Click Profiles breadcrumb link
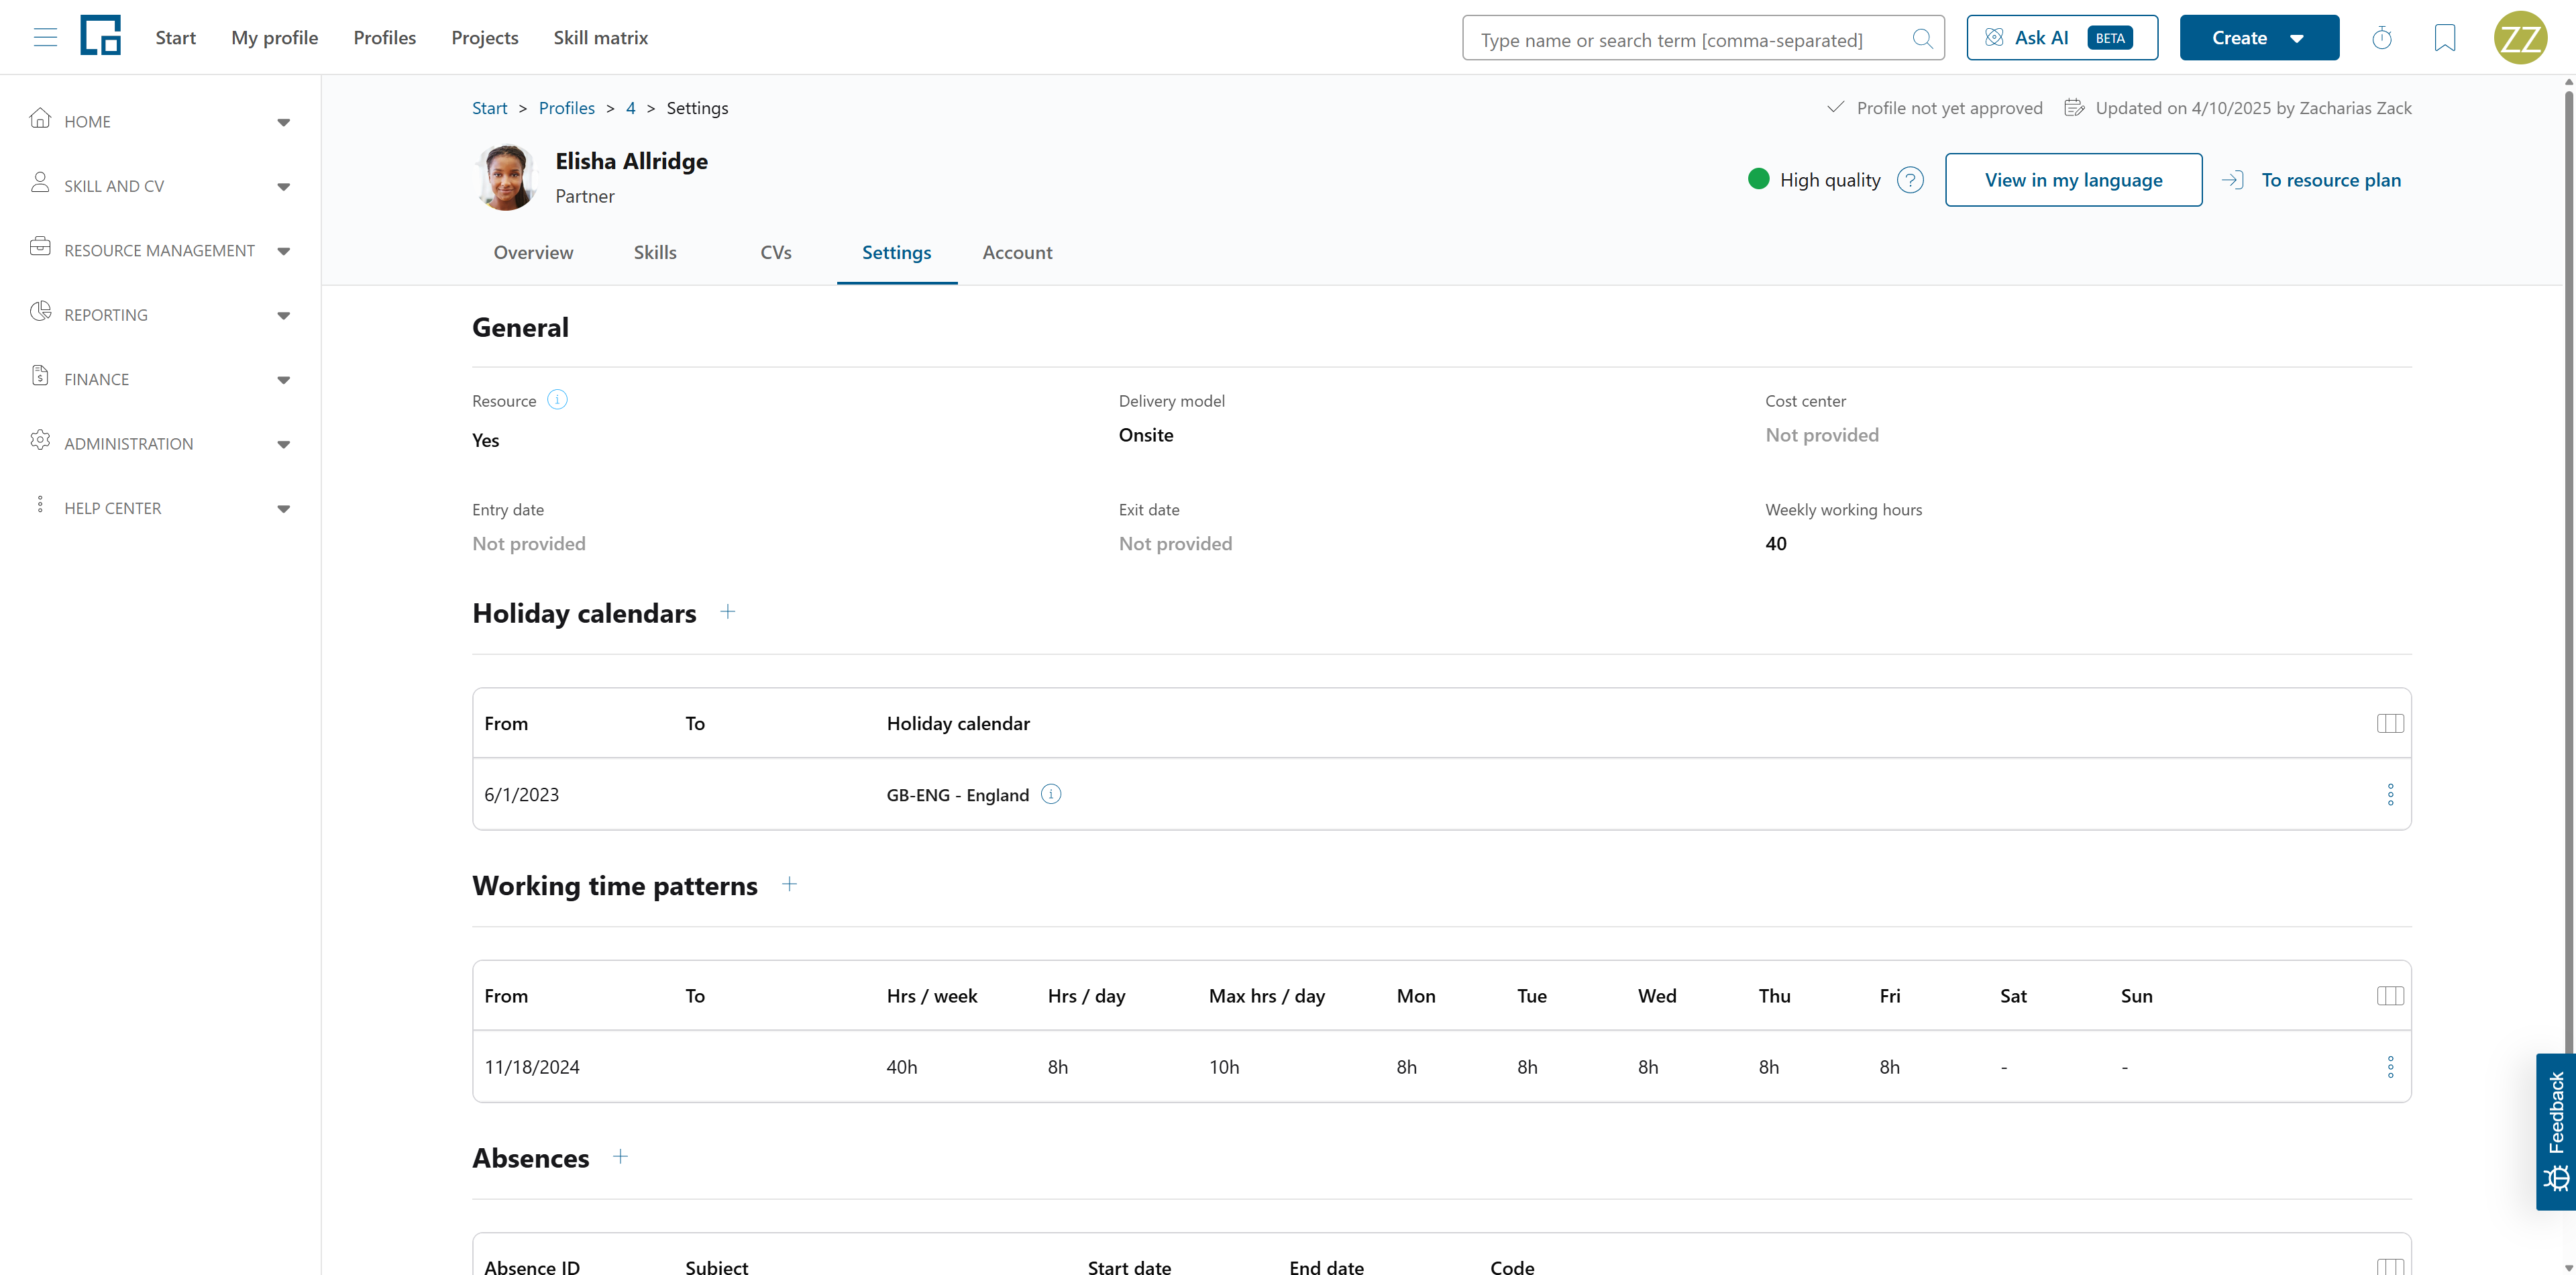The width and height of the screenshot is (2576, 1275). point(567,108)
